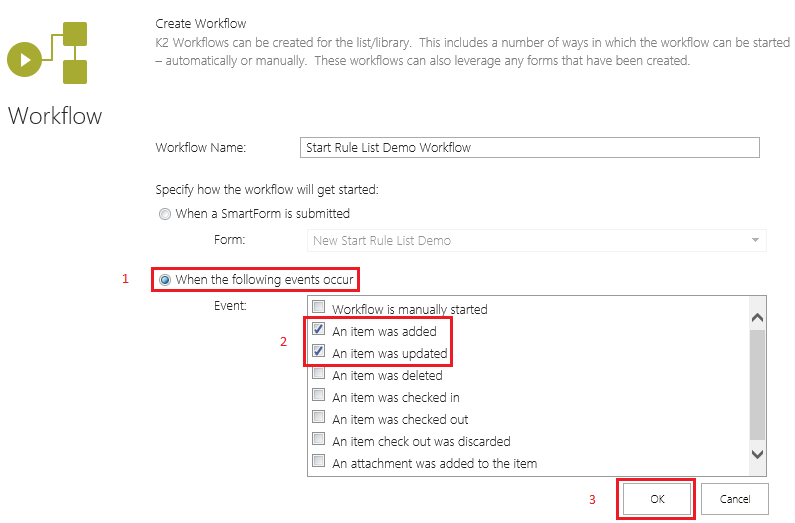Check 'An attachment was added to the item'

319,462
